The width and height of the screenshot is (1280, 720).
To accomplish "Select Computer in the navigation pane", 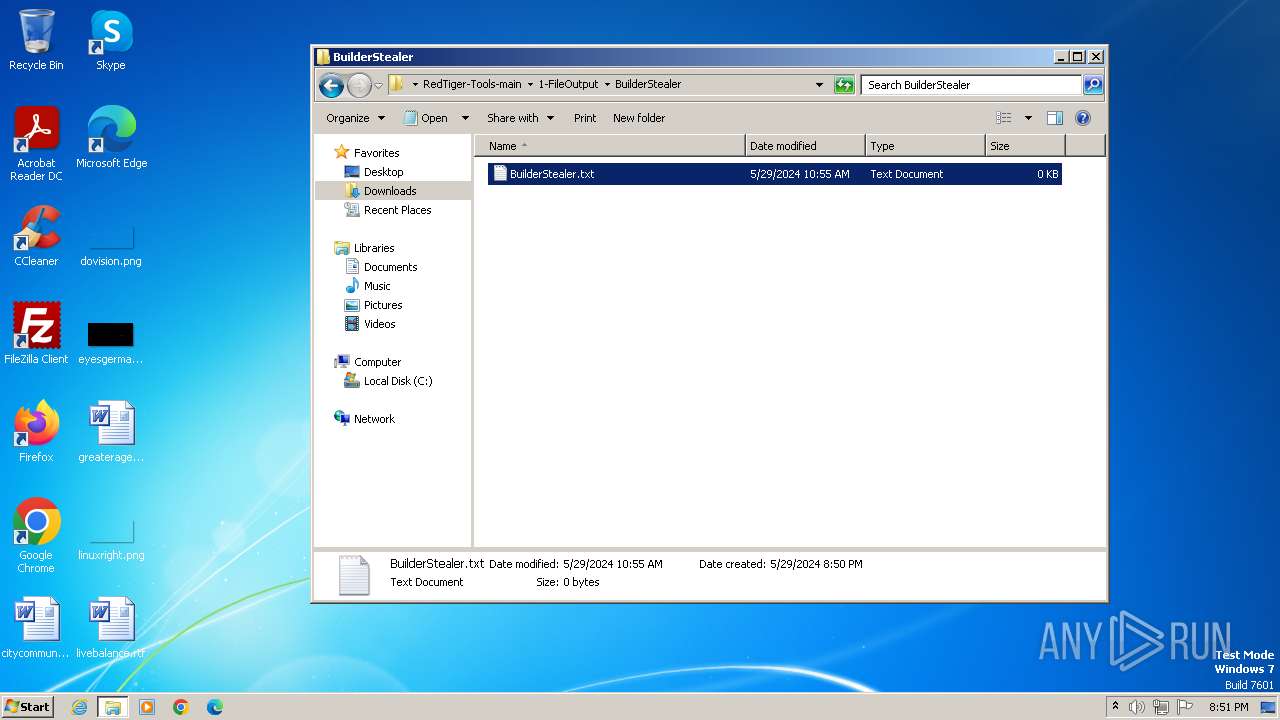I will point(377,362).
